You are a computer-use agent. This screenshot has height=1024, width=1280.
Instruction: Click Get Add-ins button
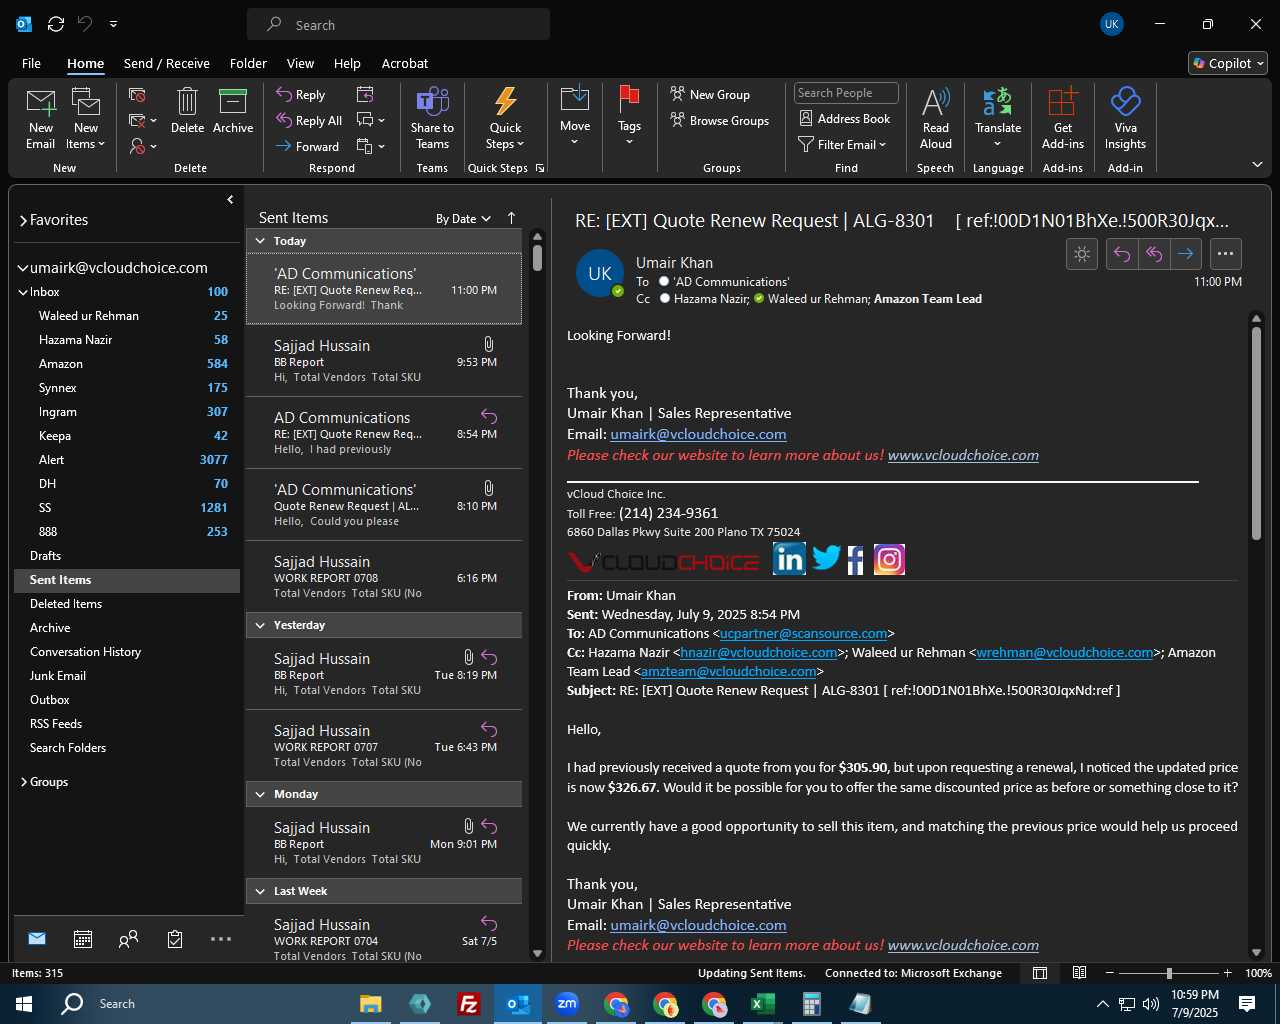pos(1063,119)
